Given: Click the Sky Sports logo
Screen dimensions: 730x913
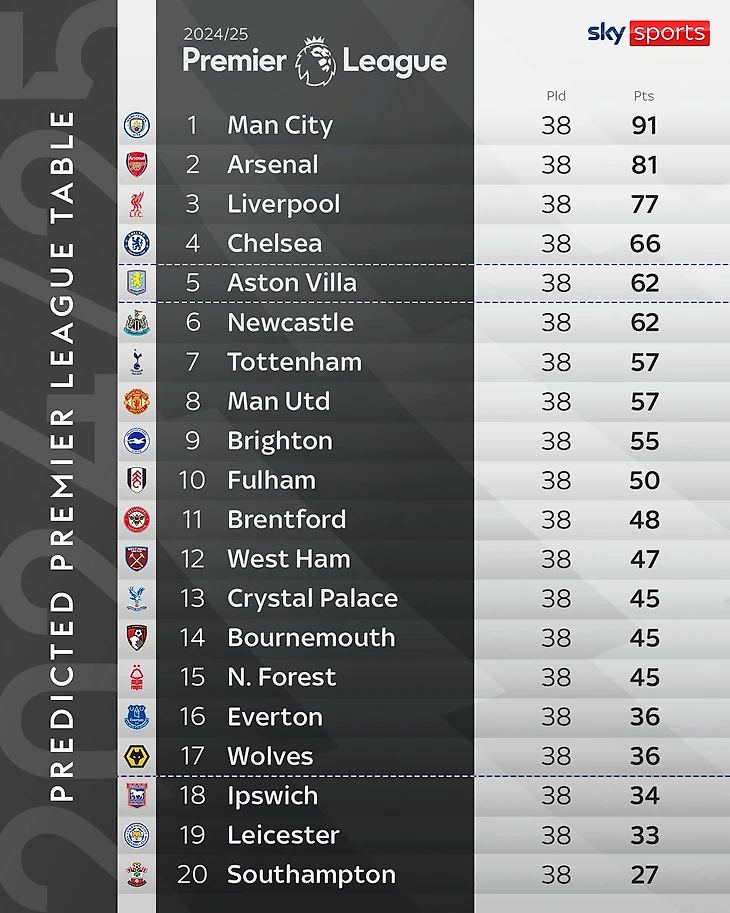Looking at the screenshot, I should (648, 33).
